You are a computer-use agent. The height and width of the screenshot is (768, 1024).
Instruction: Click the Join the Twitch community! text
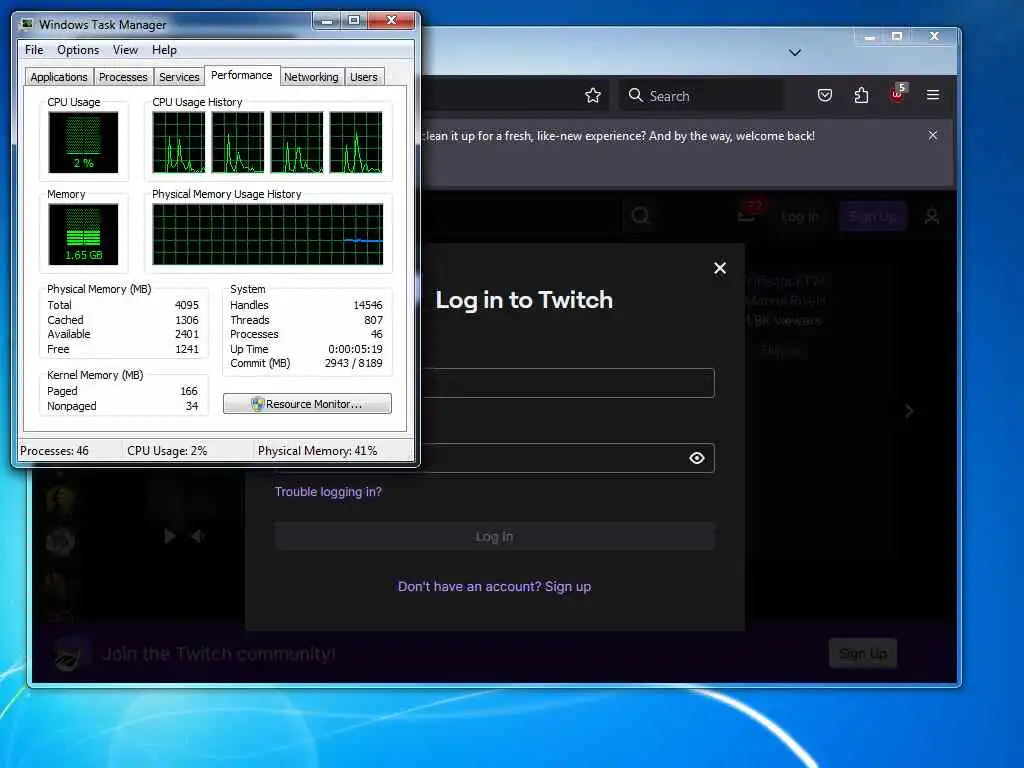click(x=219, y=654)
